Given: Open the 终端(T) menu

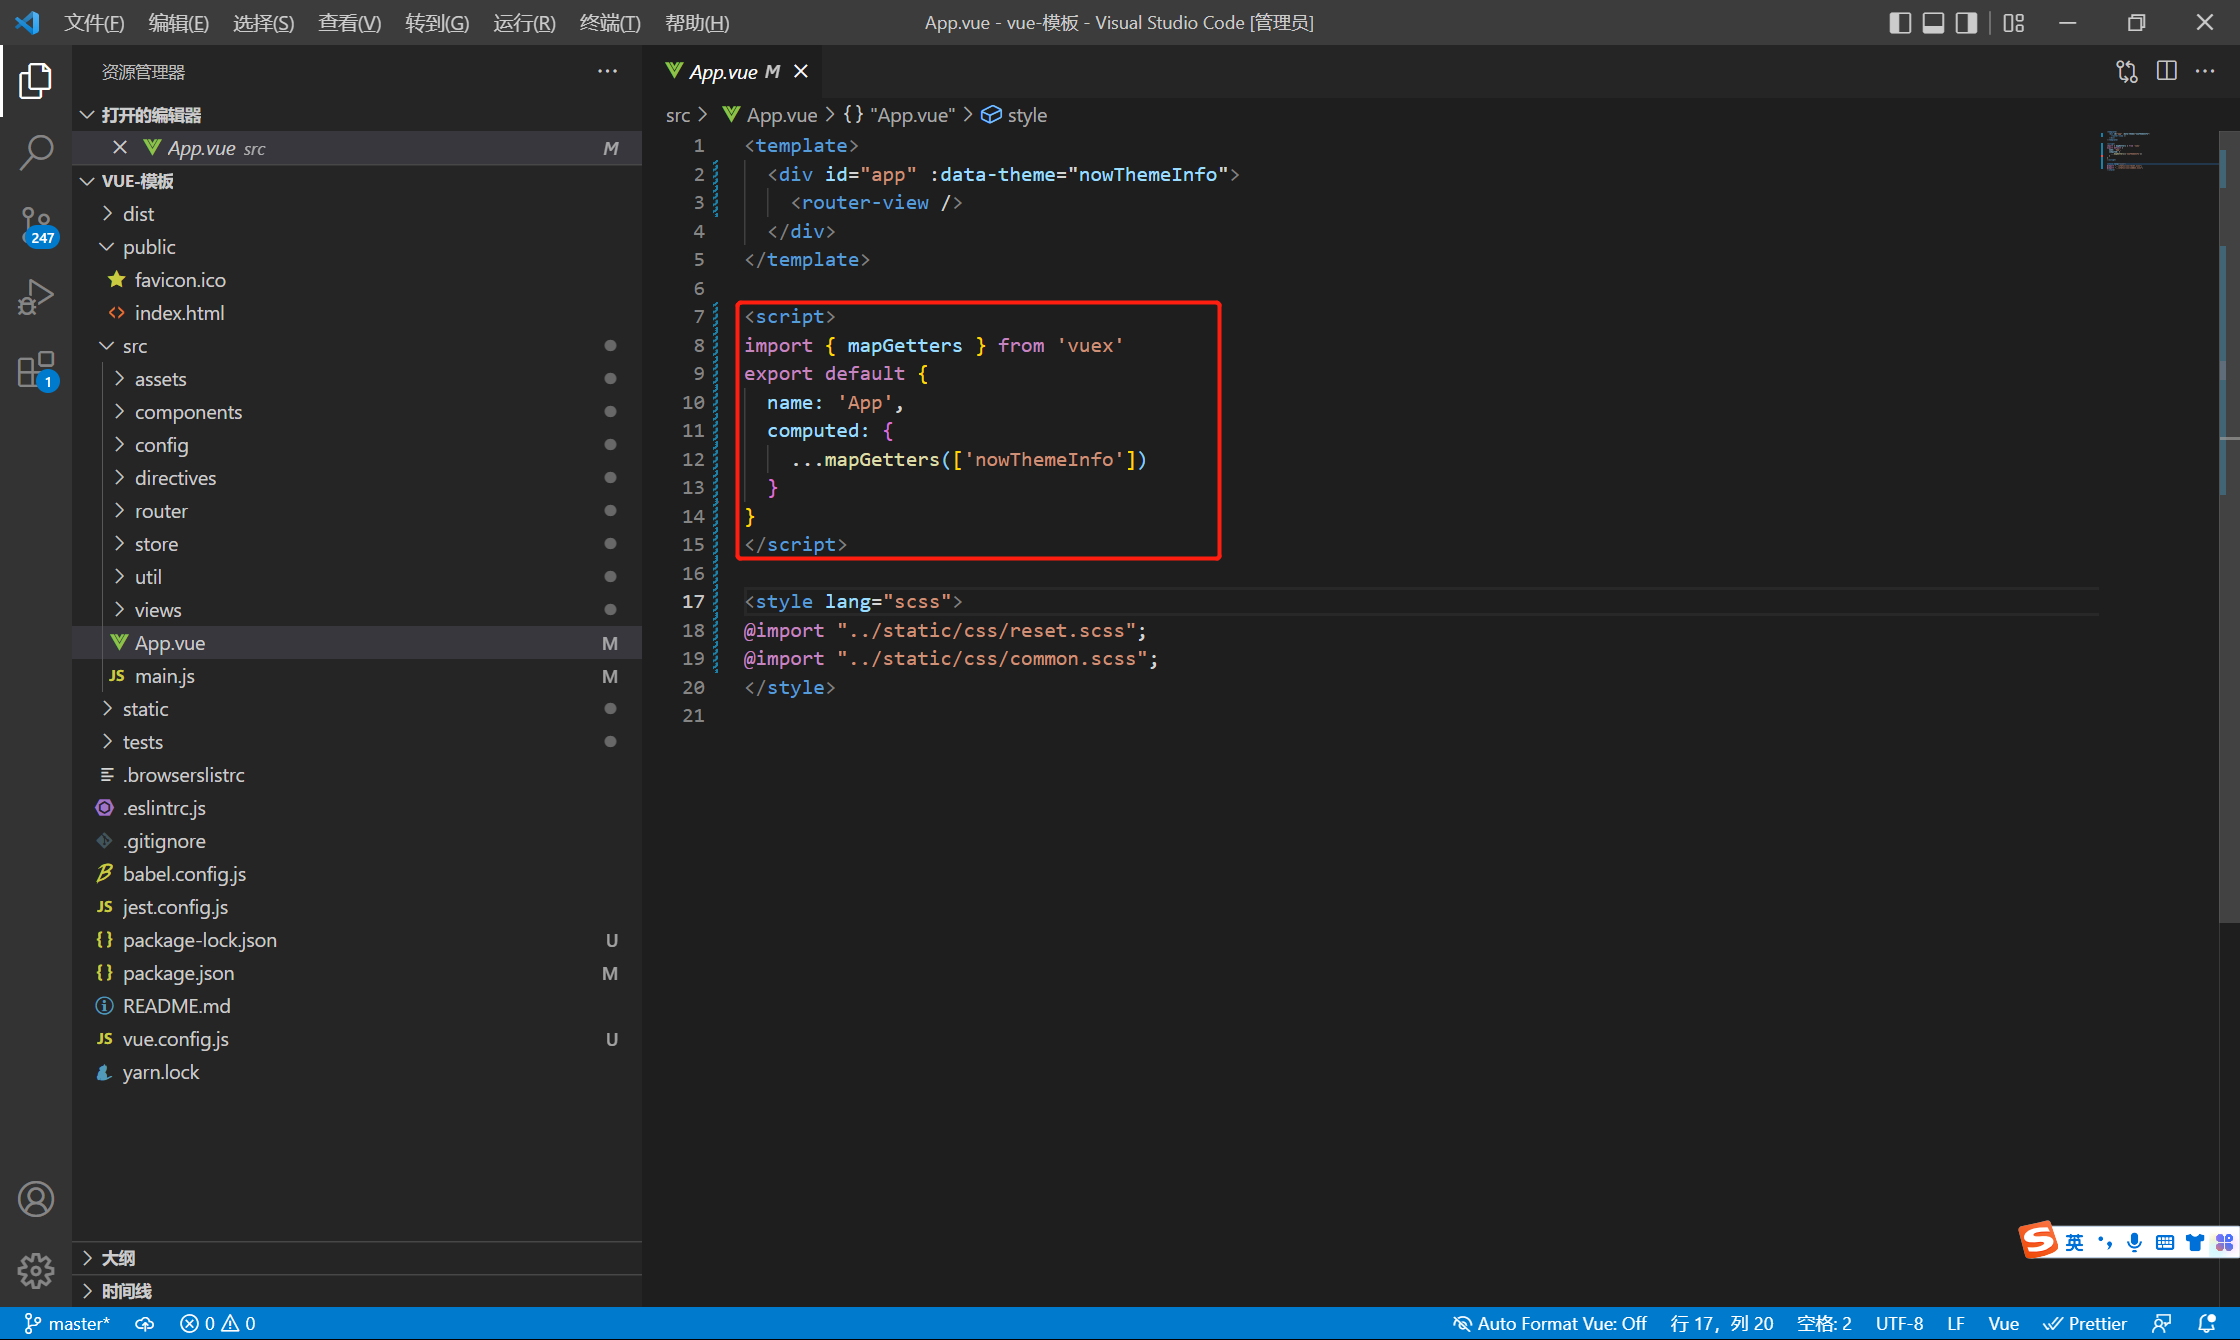Looking at the screenshot, I should click(609, 22).
